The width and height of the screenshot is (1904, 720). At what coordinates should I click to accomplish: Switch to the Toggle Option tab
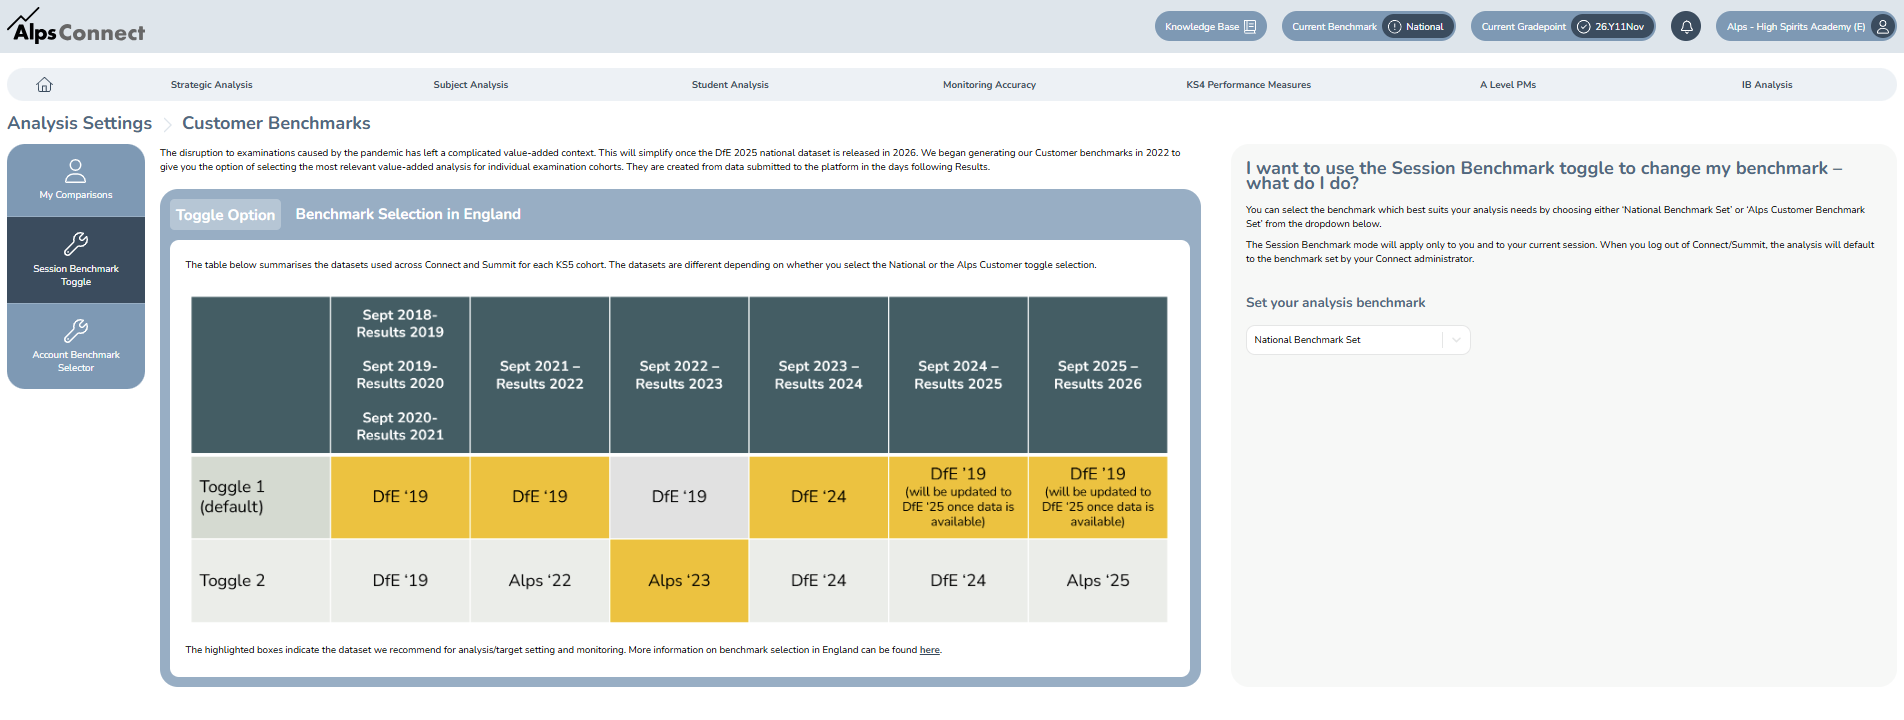click(x=226, y=215)
